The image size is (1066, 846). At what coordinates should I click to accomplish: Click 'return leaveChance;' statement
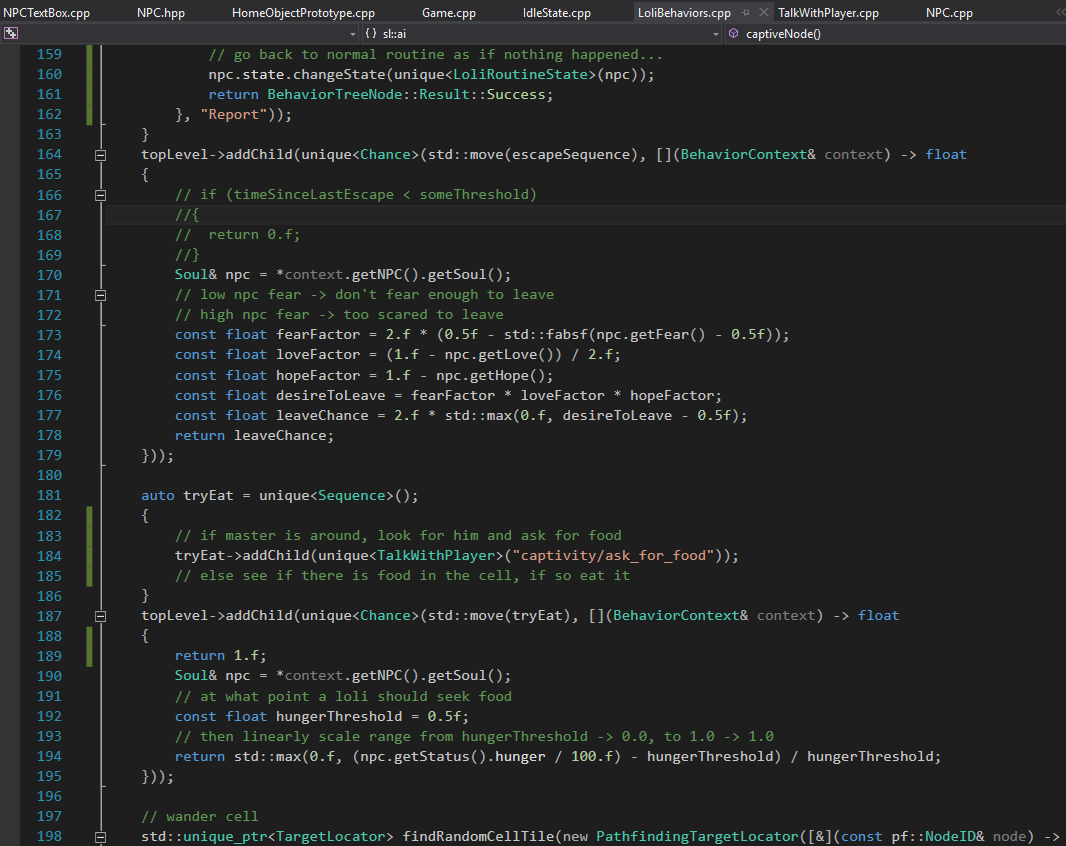254,436
